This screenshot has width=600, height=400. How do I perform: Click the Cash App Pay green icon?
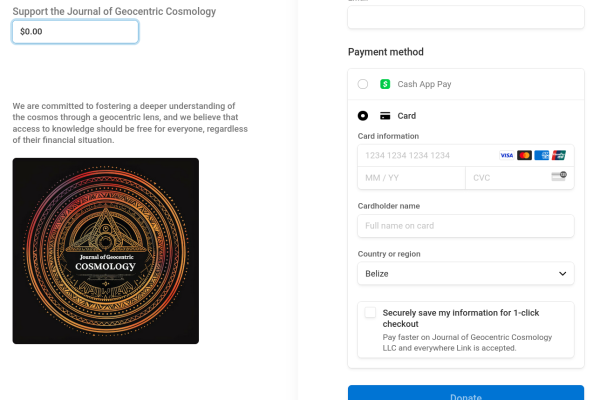(385, 84)
